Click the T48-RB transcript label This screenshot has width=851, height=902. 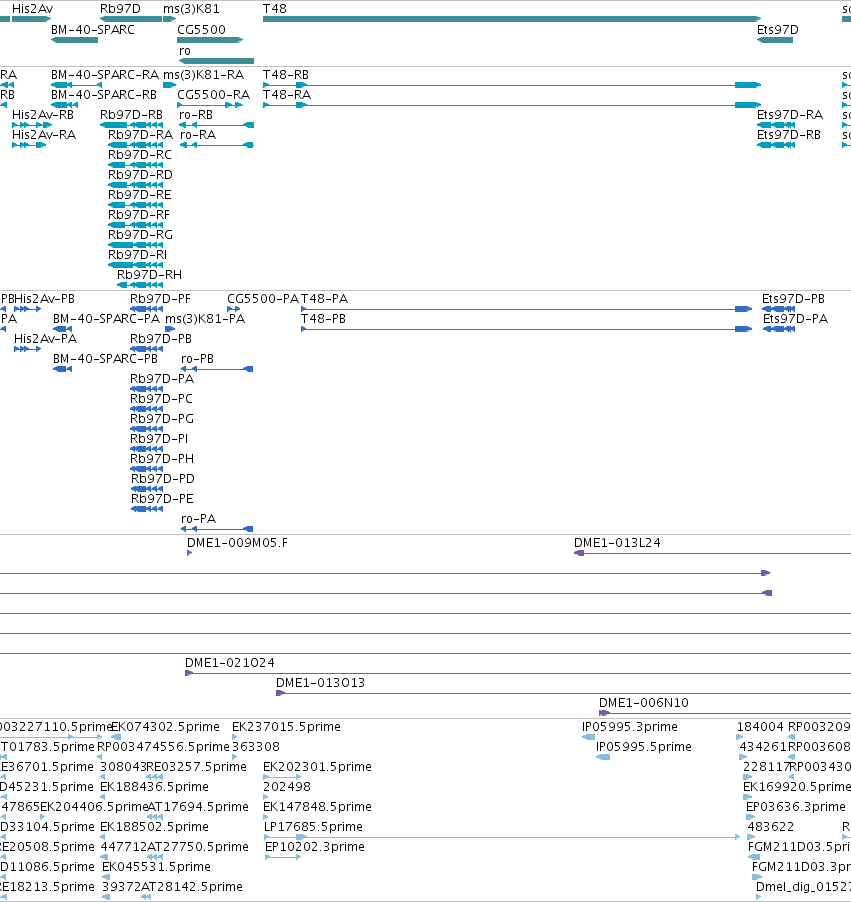tap(286, 75)
